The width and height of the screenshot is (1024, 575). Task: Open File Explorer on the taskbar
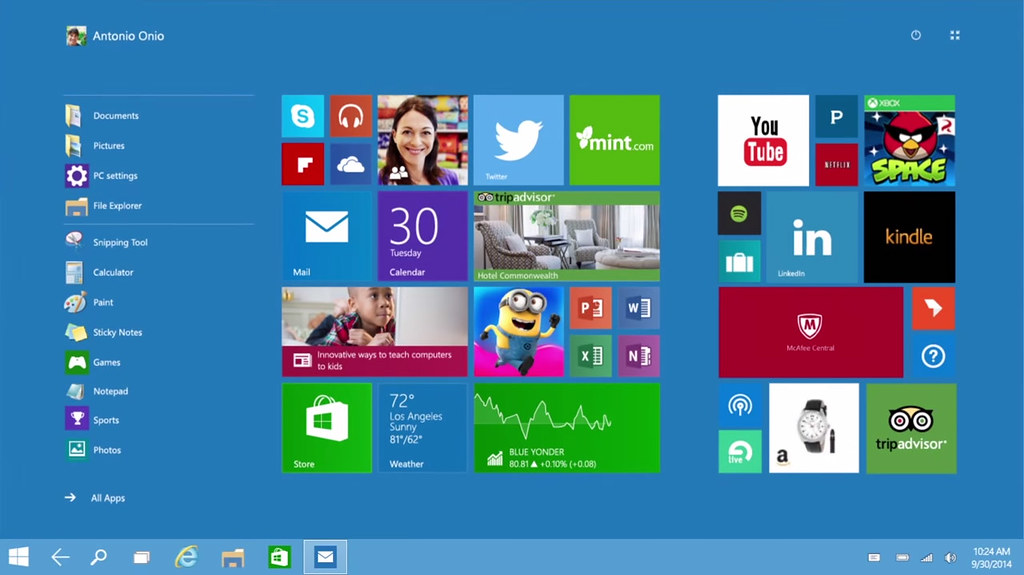click(x=232, y=557)
